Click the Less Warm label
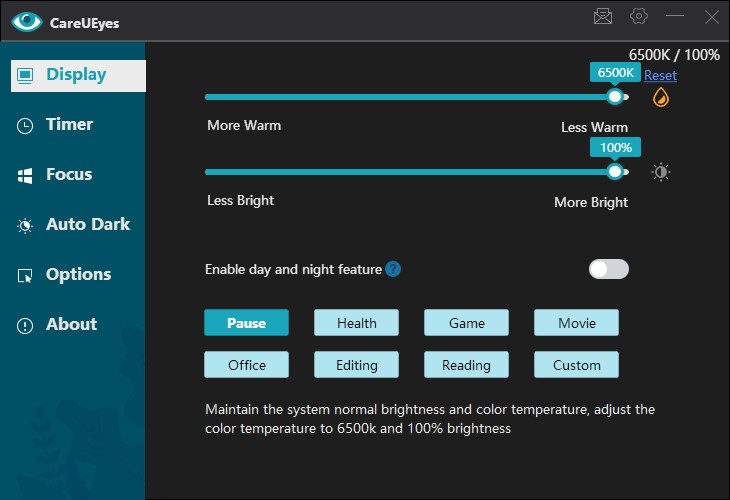 coord(594,127)
